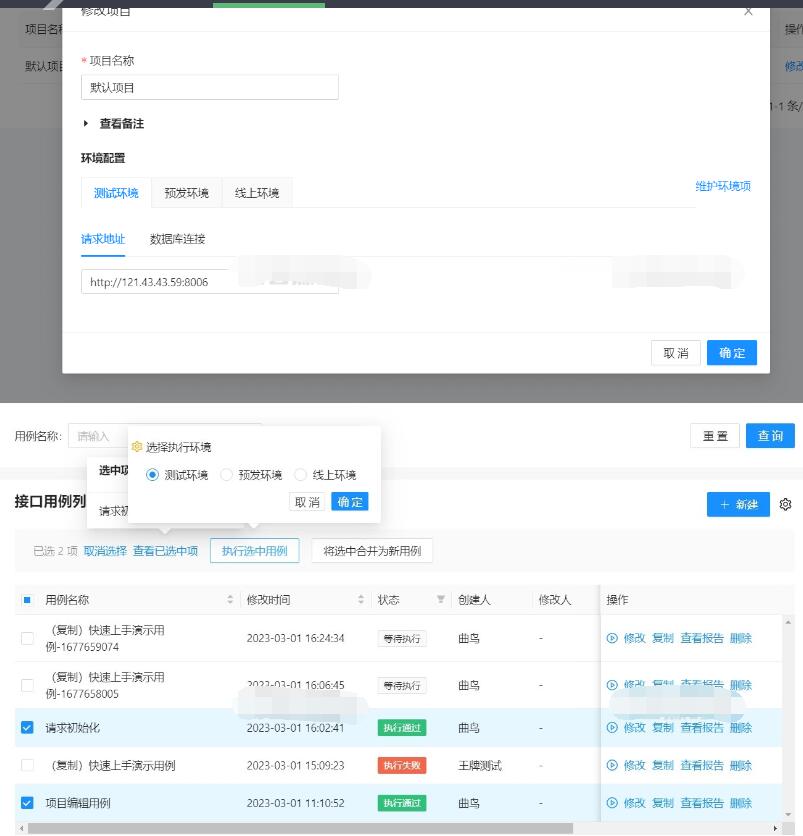Switch to the 线上环境 tab
803x836 pixels.
tap(256, 194)
